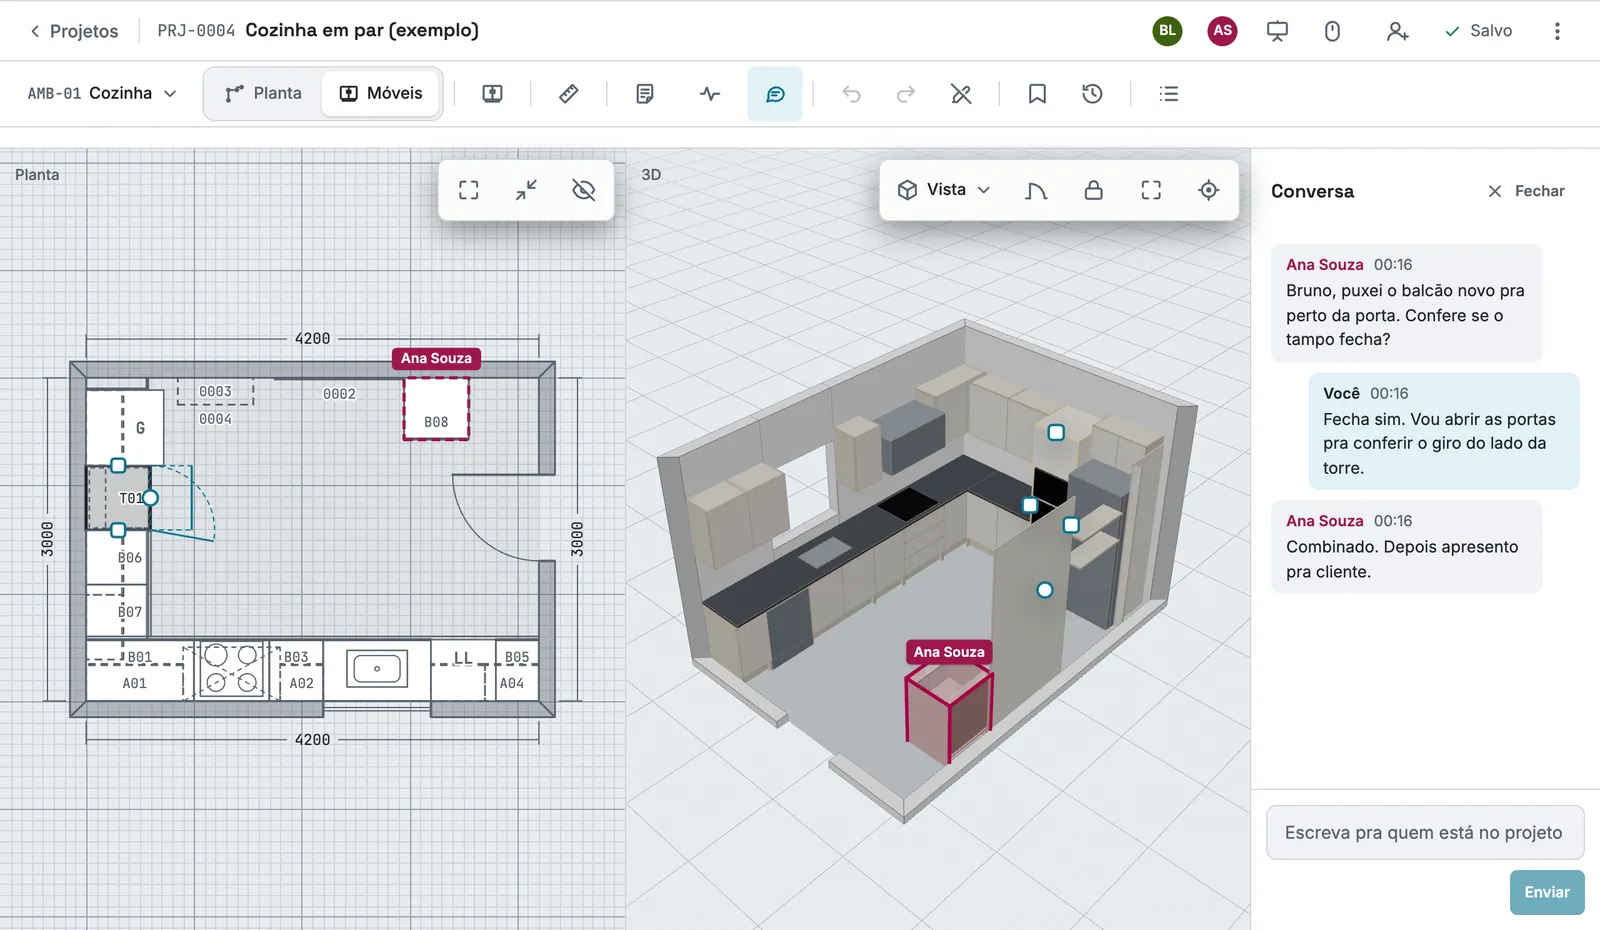
Task: Click the sink module in floor plan
Action: click(377, 668)
